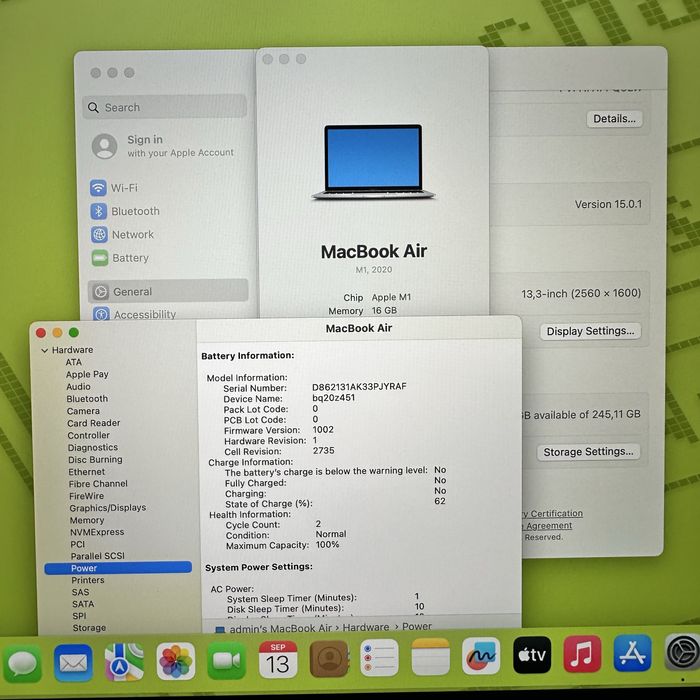Click Hardware in the bottom path bar
Viewport: 700px width, 700px height.
366,627
